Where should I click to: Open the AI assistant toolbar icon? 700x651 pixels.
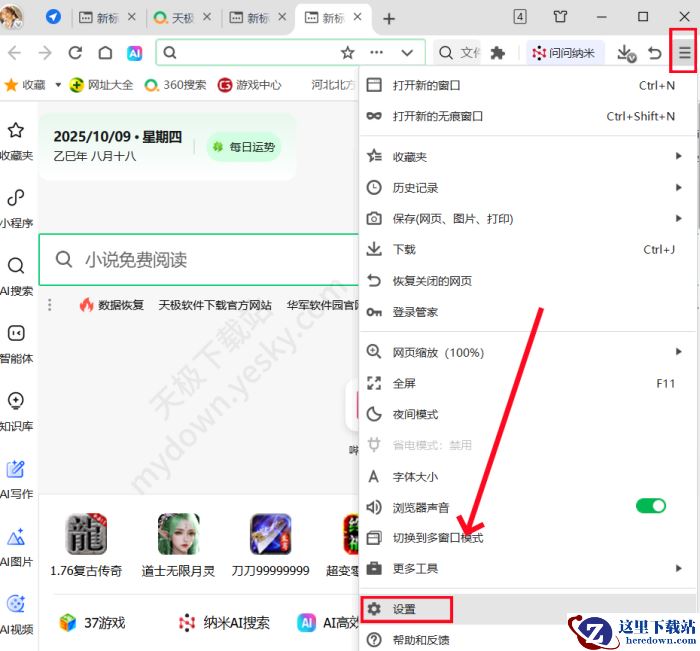134,53
